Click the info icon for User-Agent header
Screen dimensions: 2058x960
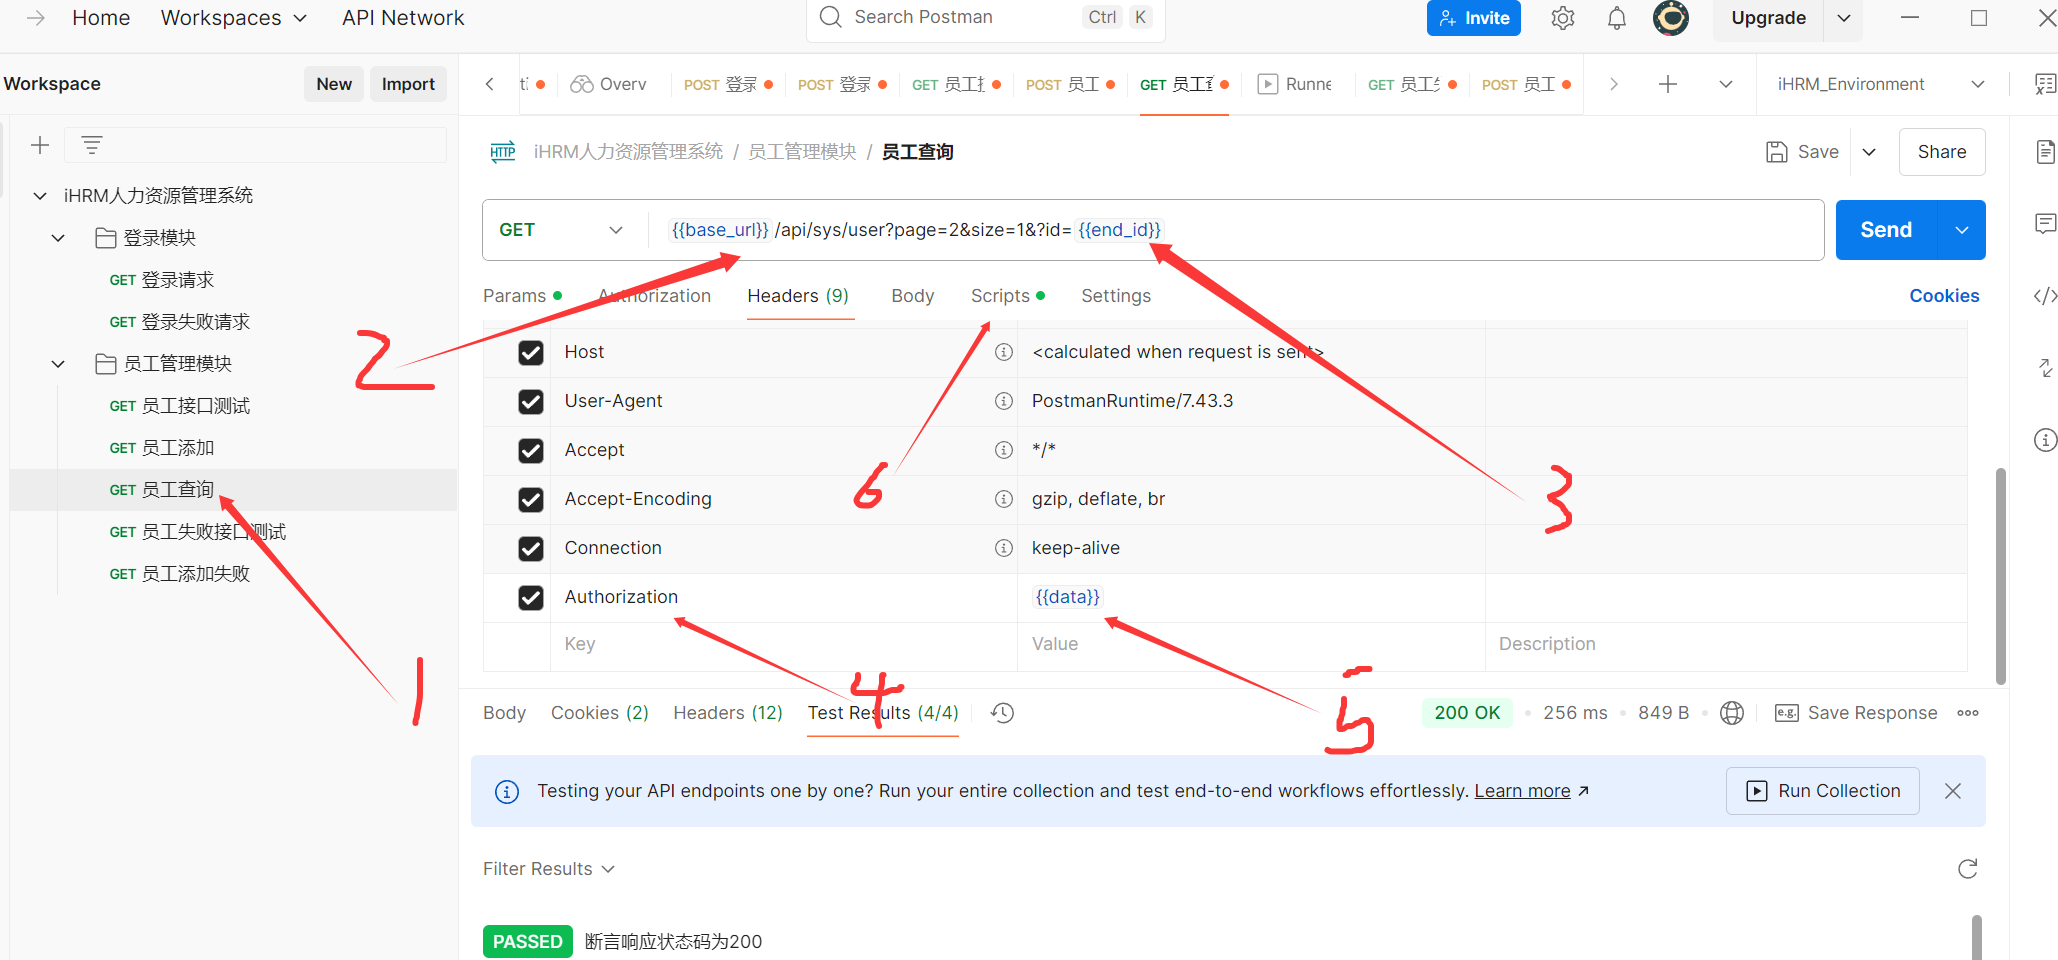tap(1004, 401)
